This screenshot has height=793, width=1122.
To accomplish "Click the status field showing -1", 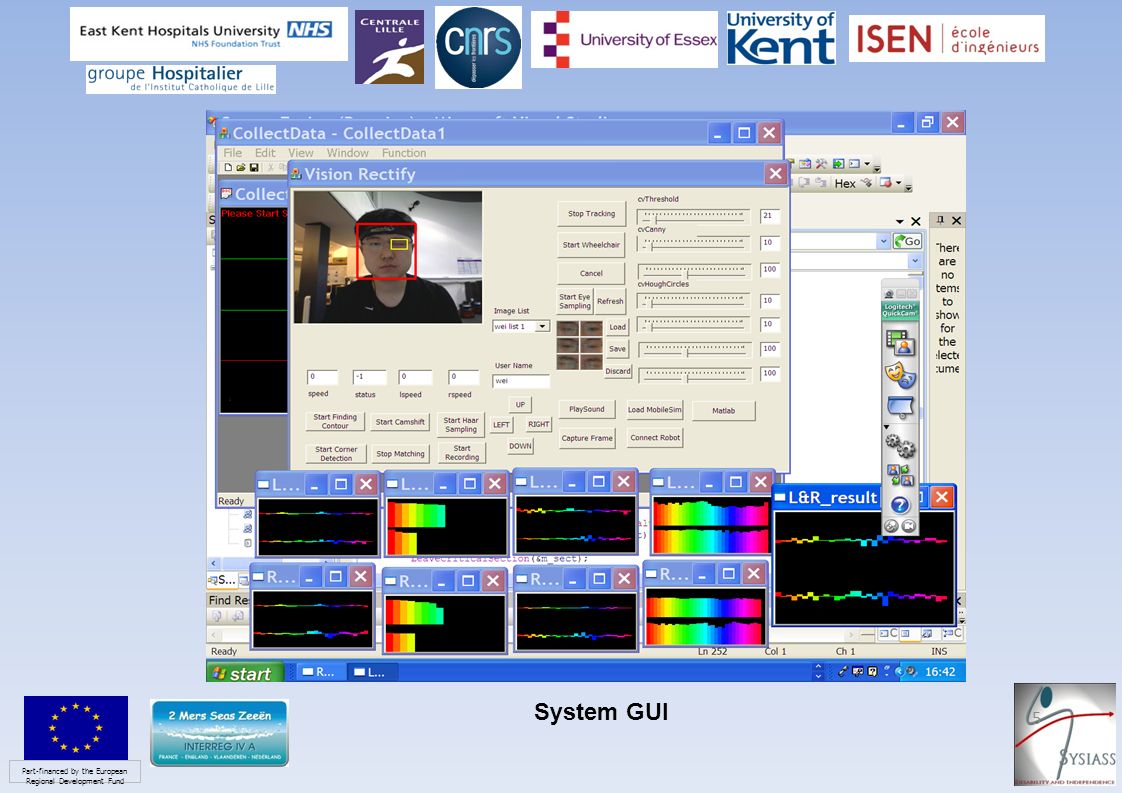I will point(369,377).
